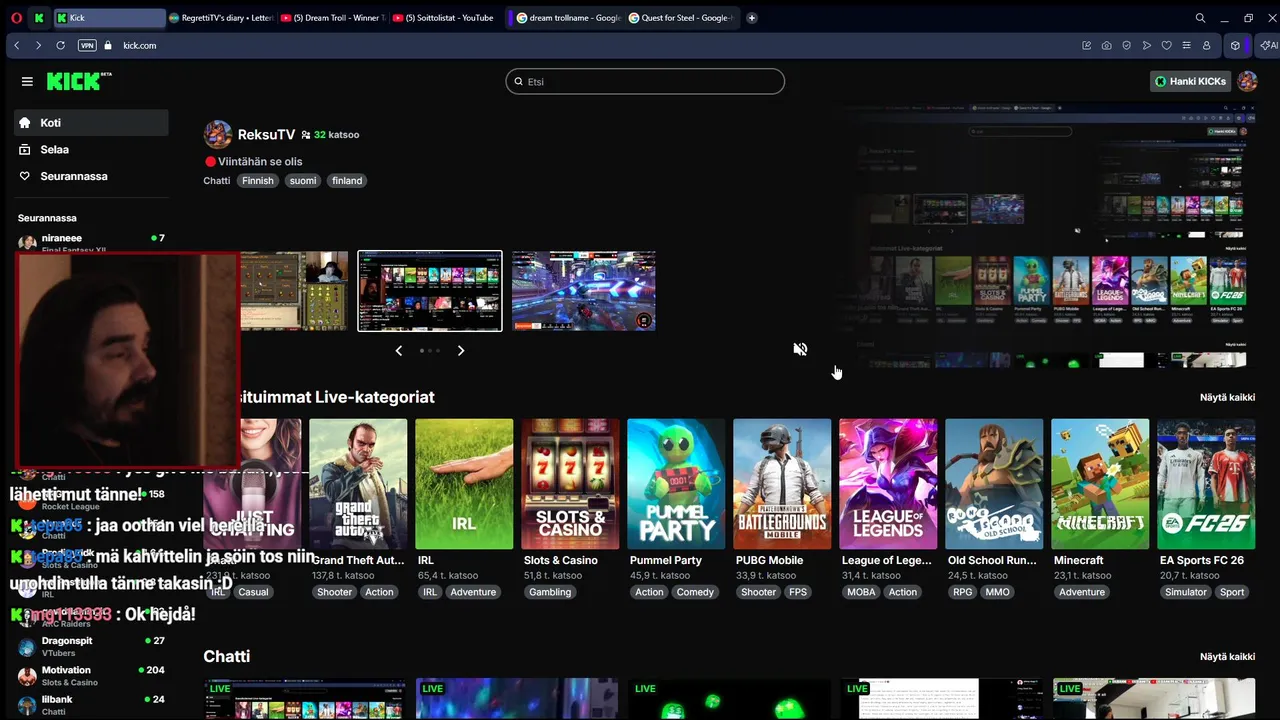Click the MOBA tag

(x=861, y=592)
